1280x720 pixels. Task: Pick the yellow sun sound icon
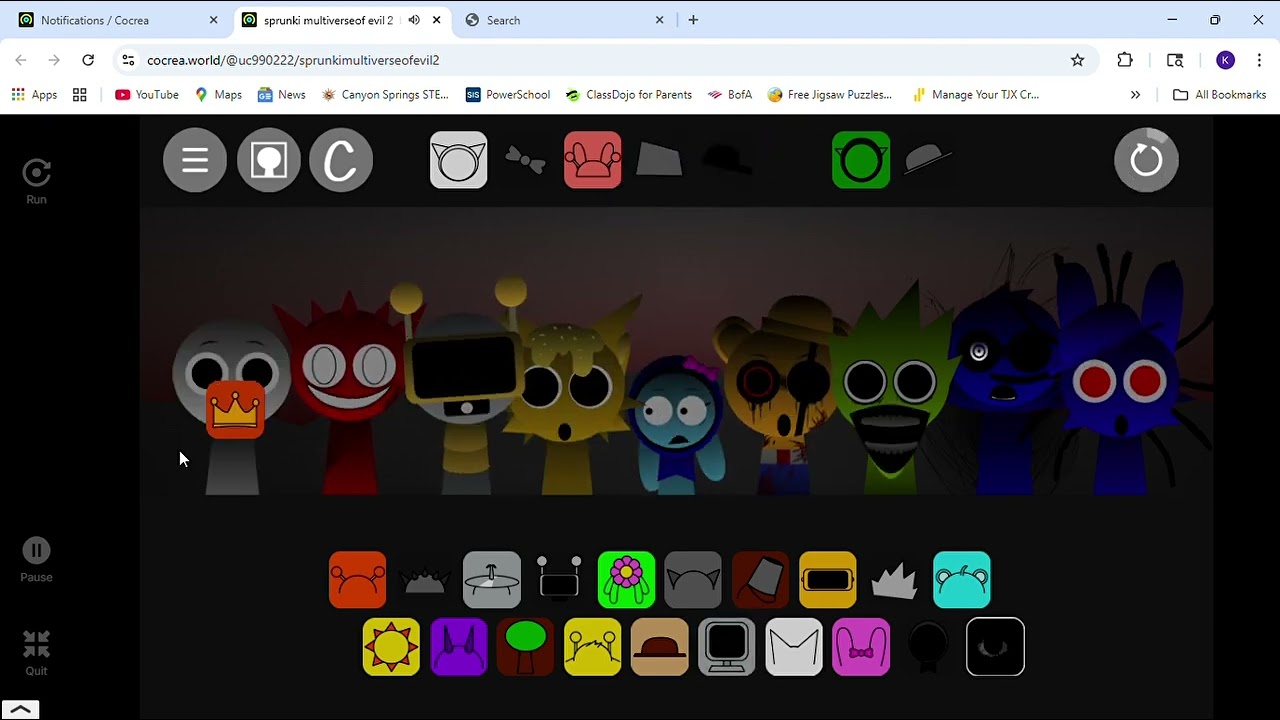[x=391, y=647]
